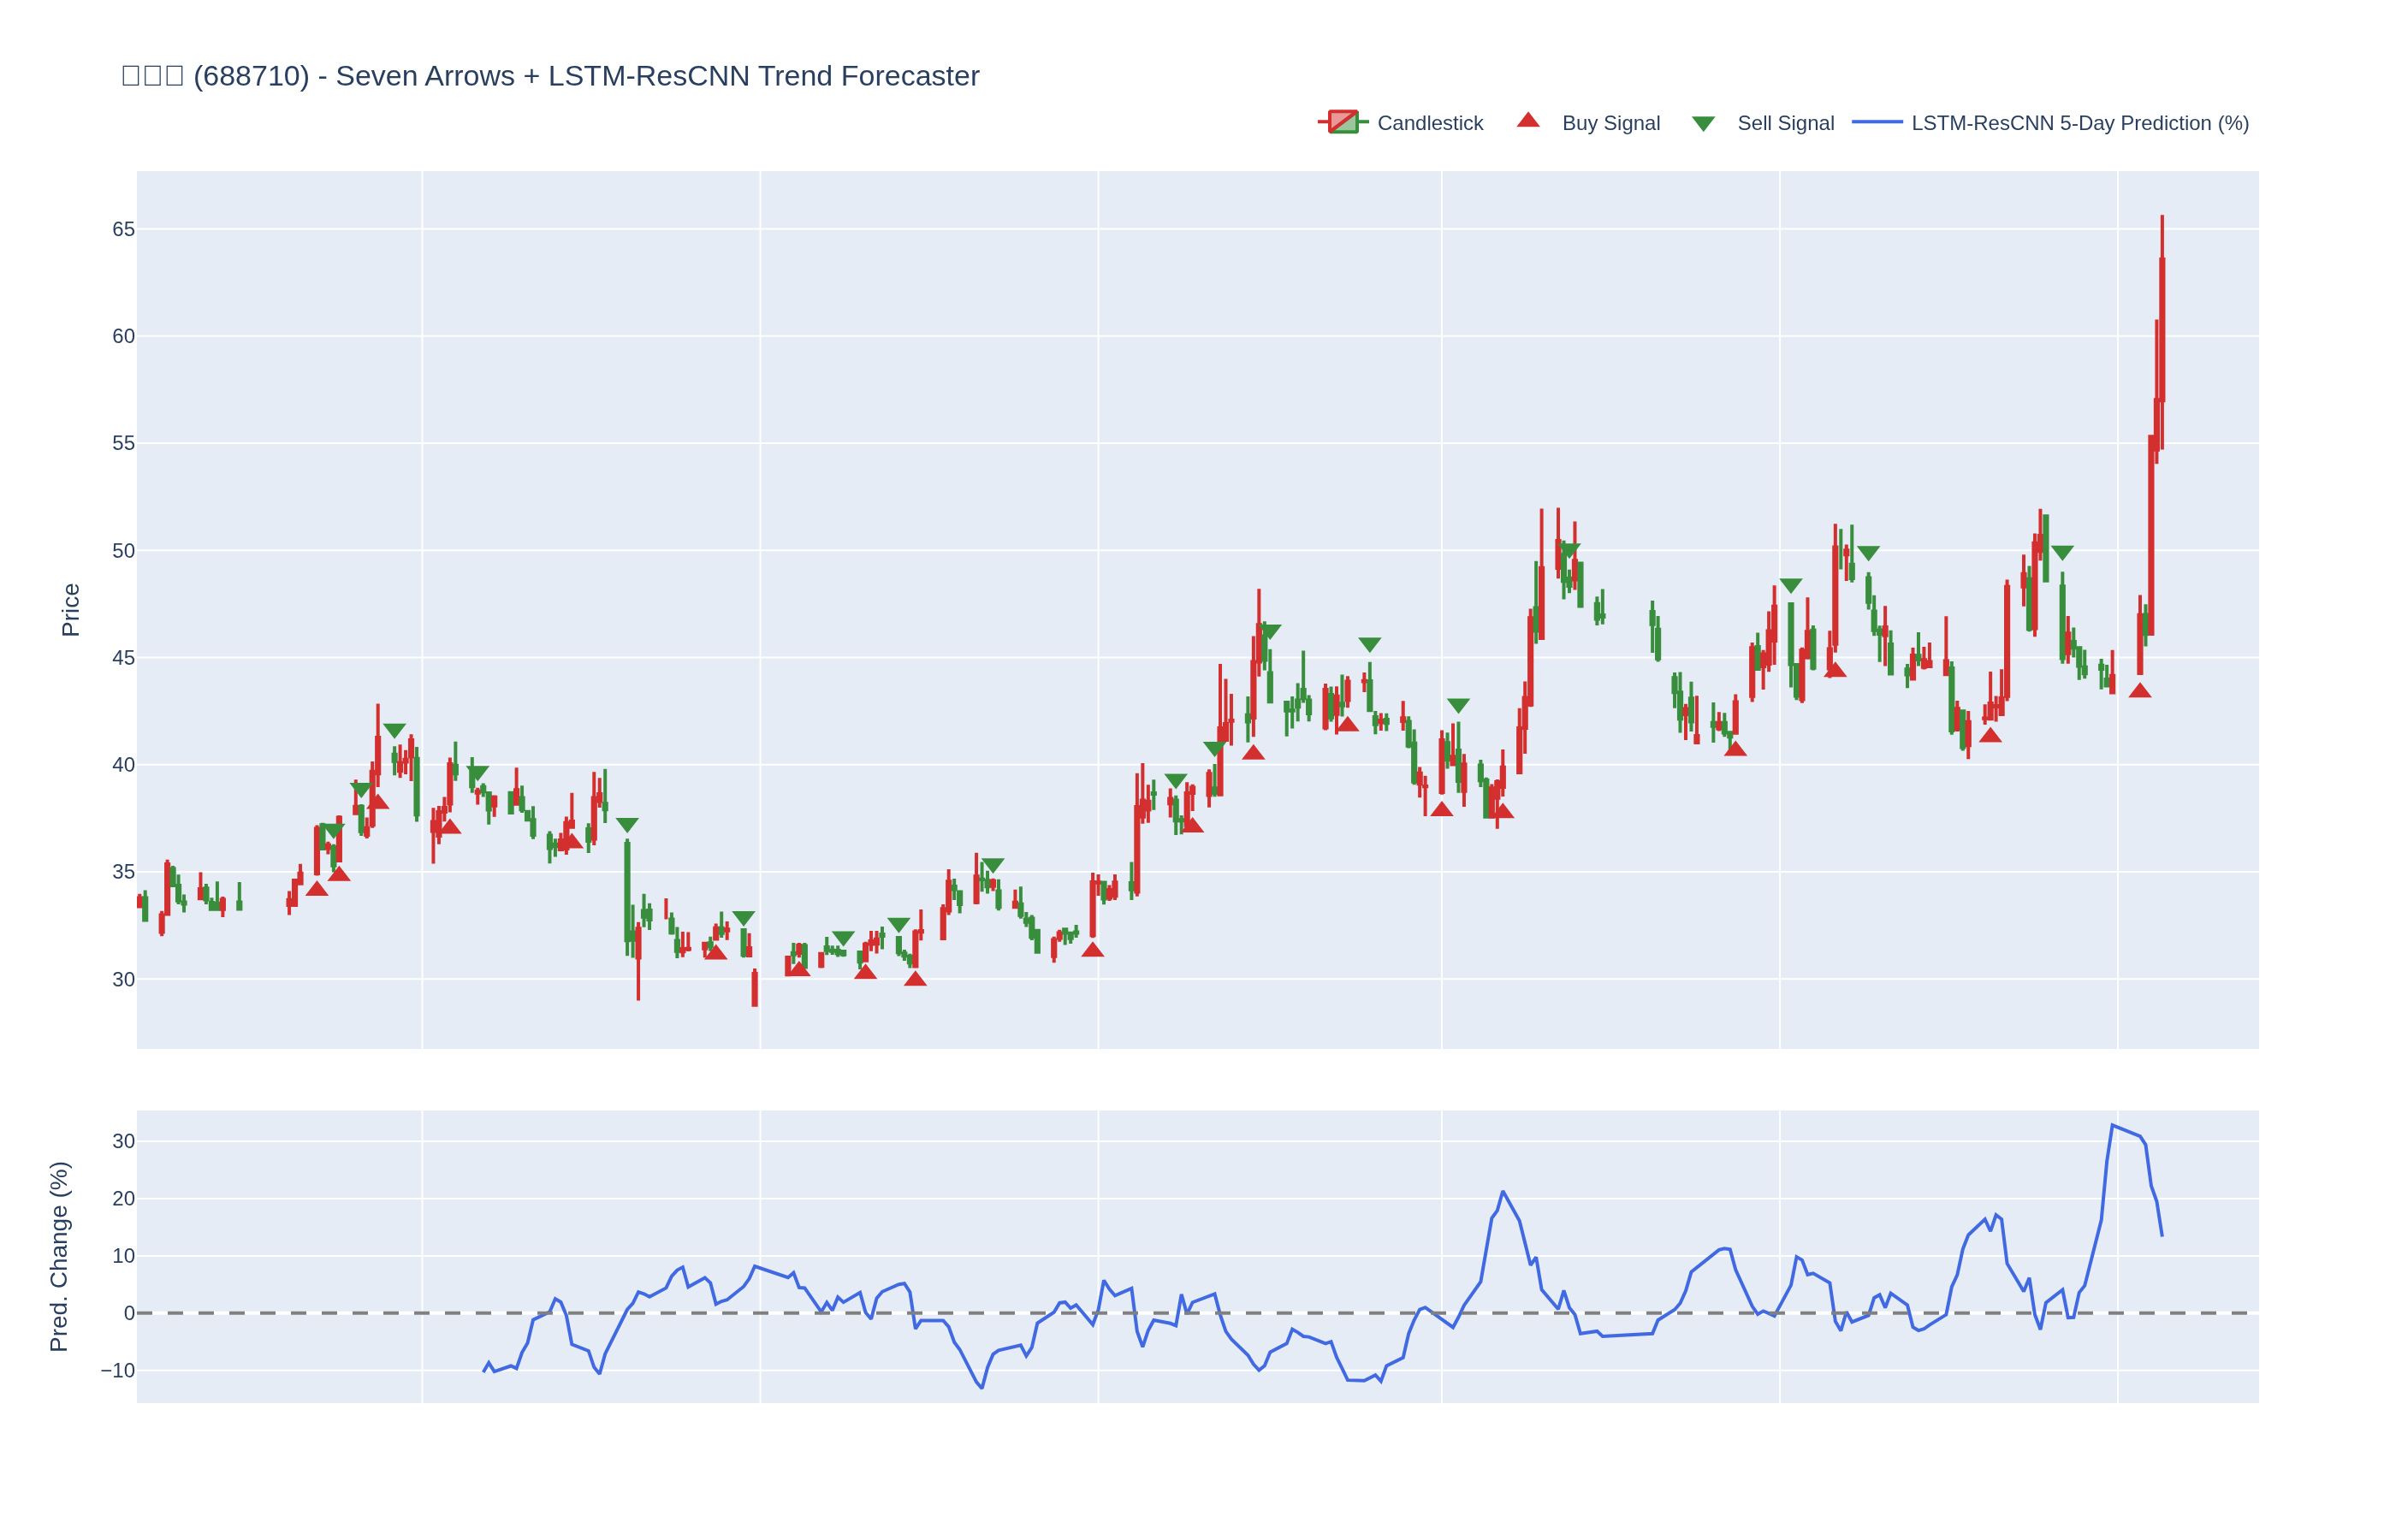Select the rightmost buy signal marker
Screen dimensions: 2396x1540
[x=2139, y=691]
